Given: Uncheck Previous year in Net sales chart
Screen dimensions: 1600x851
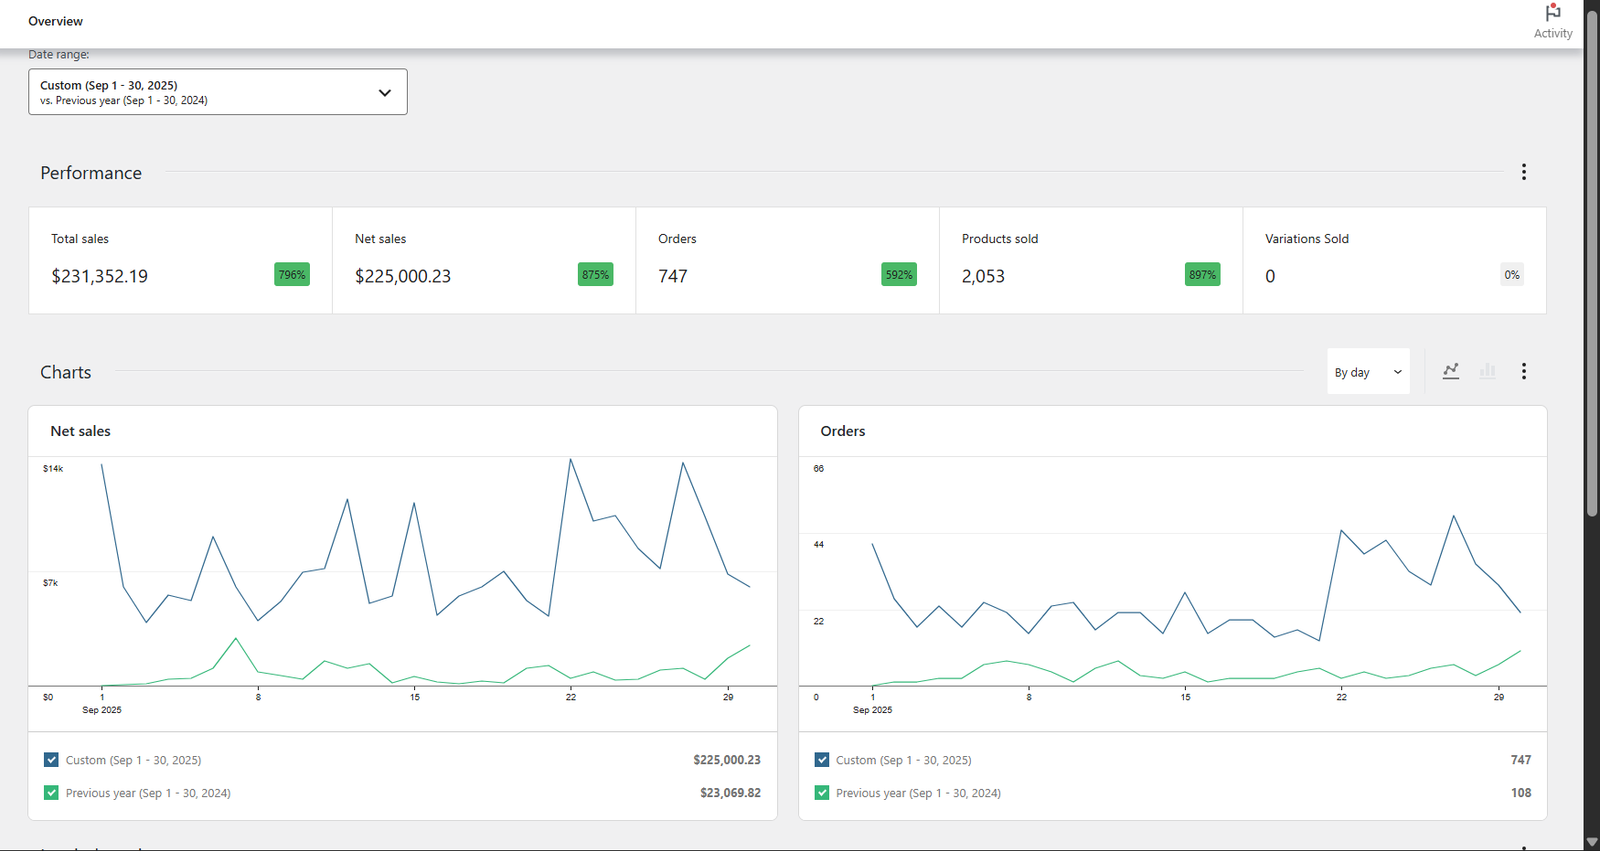Looking at the screenshot, I should tap(52, 793).
